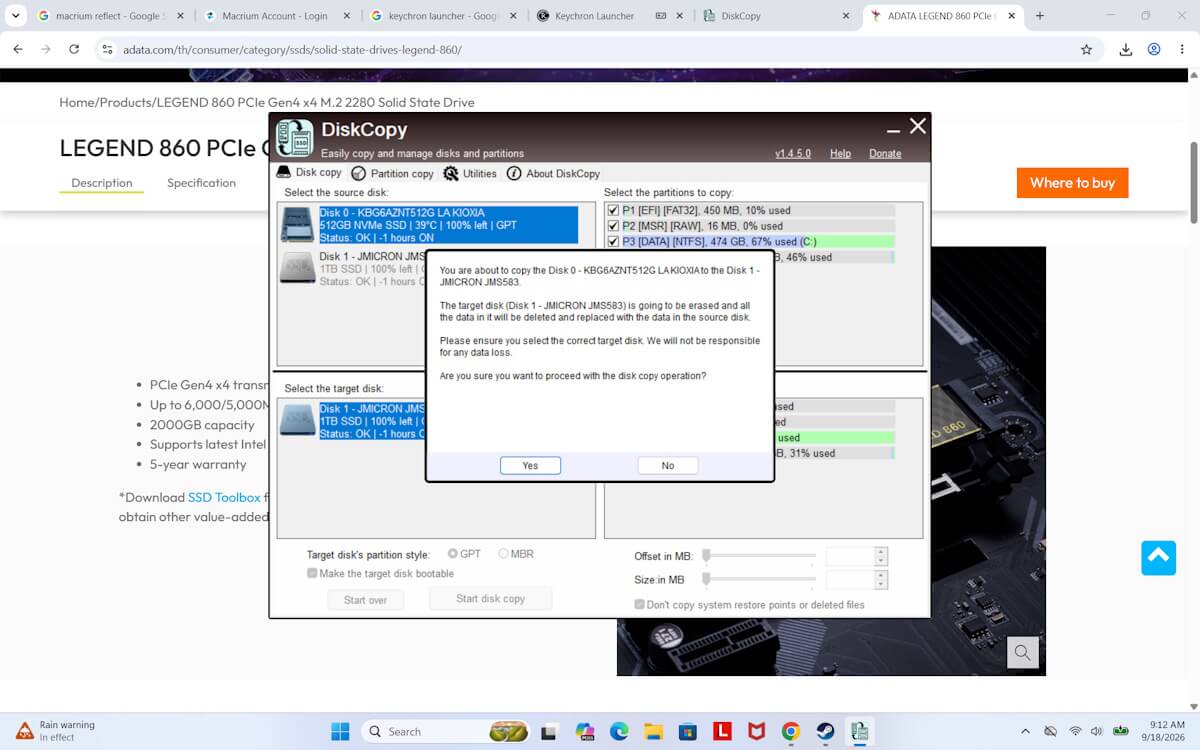Confirm disk copy with Yes button
Image resolution: width=1200 pixels, height=750 pixels.
coord(530,465)
